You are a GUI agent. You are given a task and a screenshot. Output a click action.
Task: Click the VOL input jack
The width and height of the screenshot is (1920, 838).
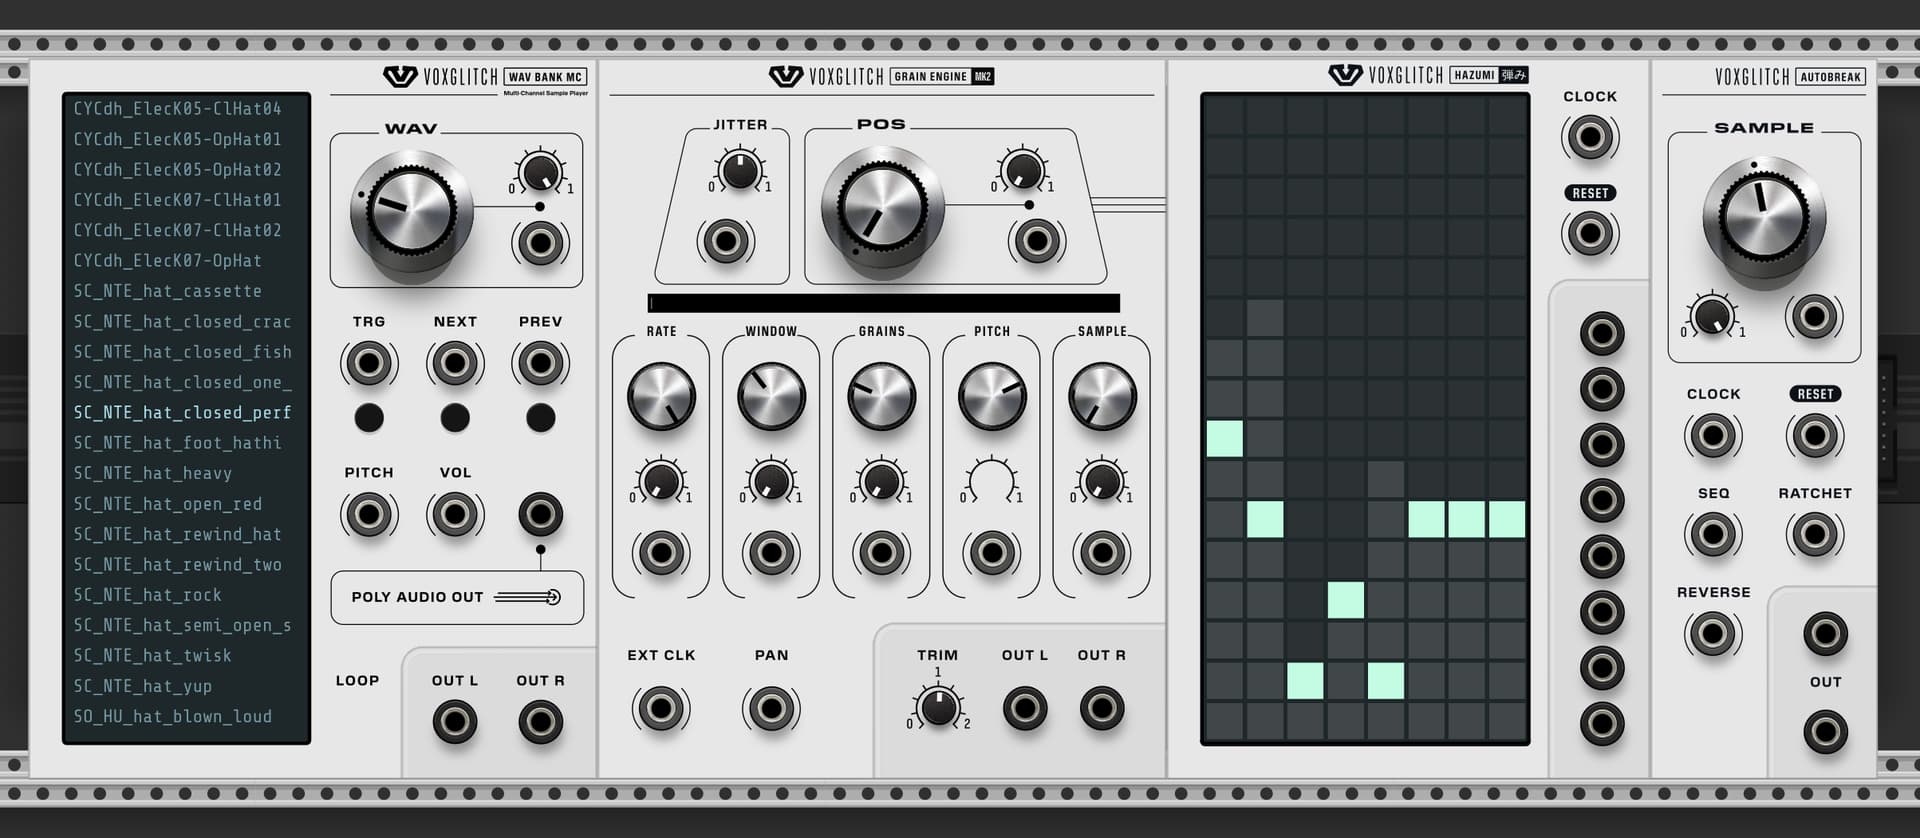[455, 514]
